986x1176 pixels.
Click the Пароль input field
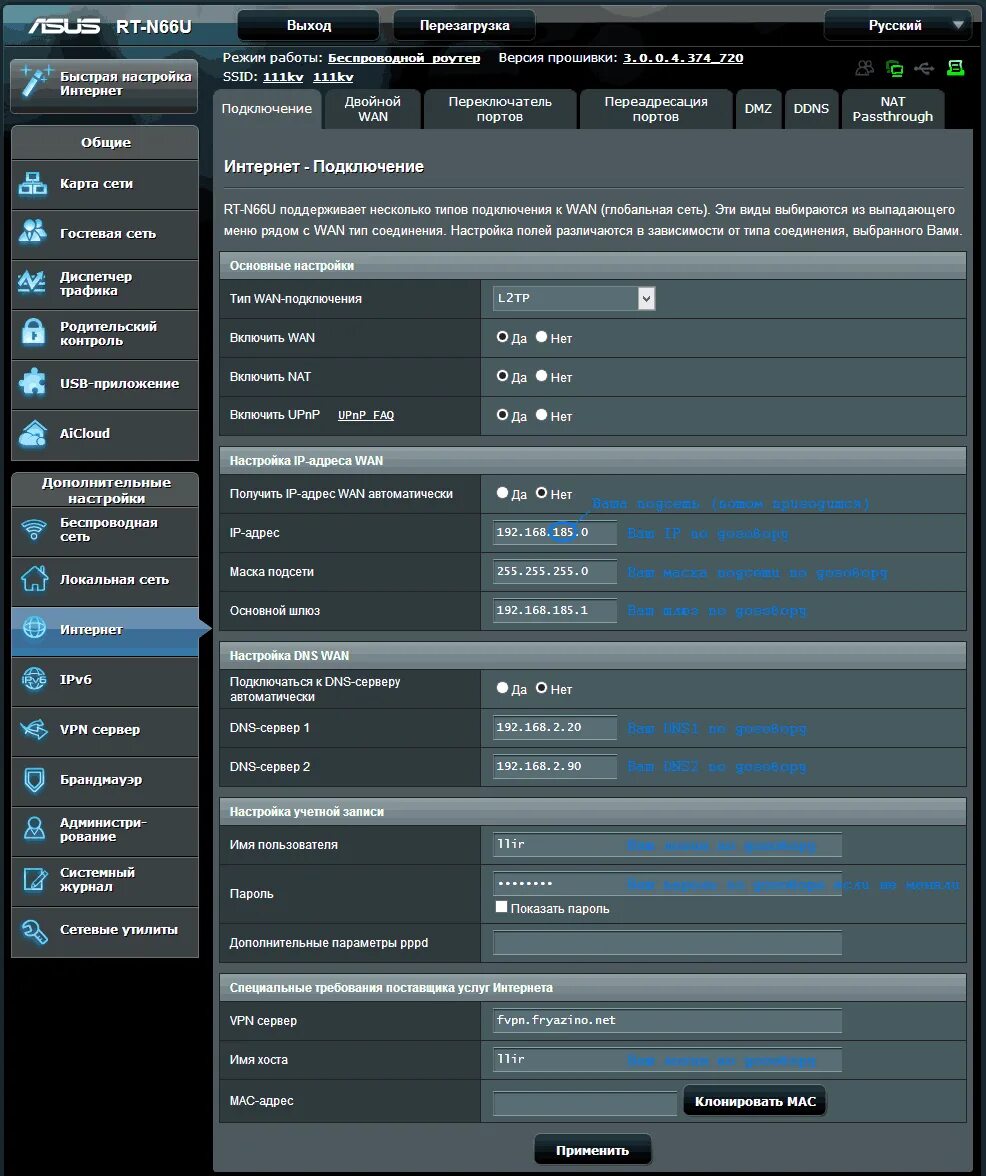[667, 884]
